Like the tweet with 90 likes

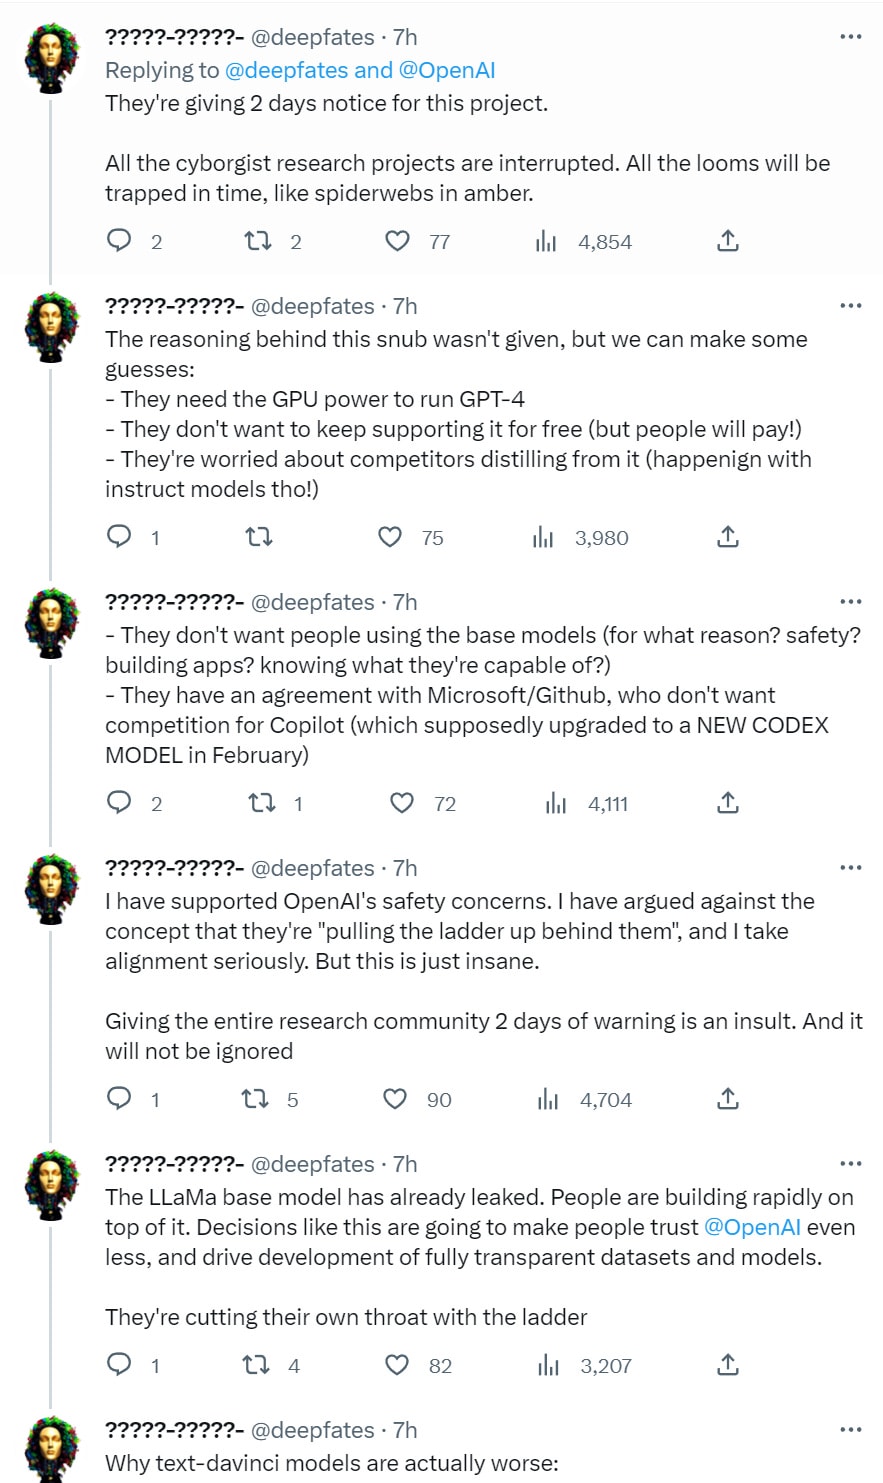(x=396, y=1099)
